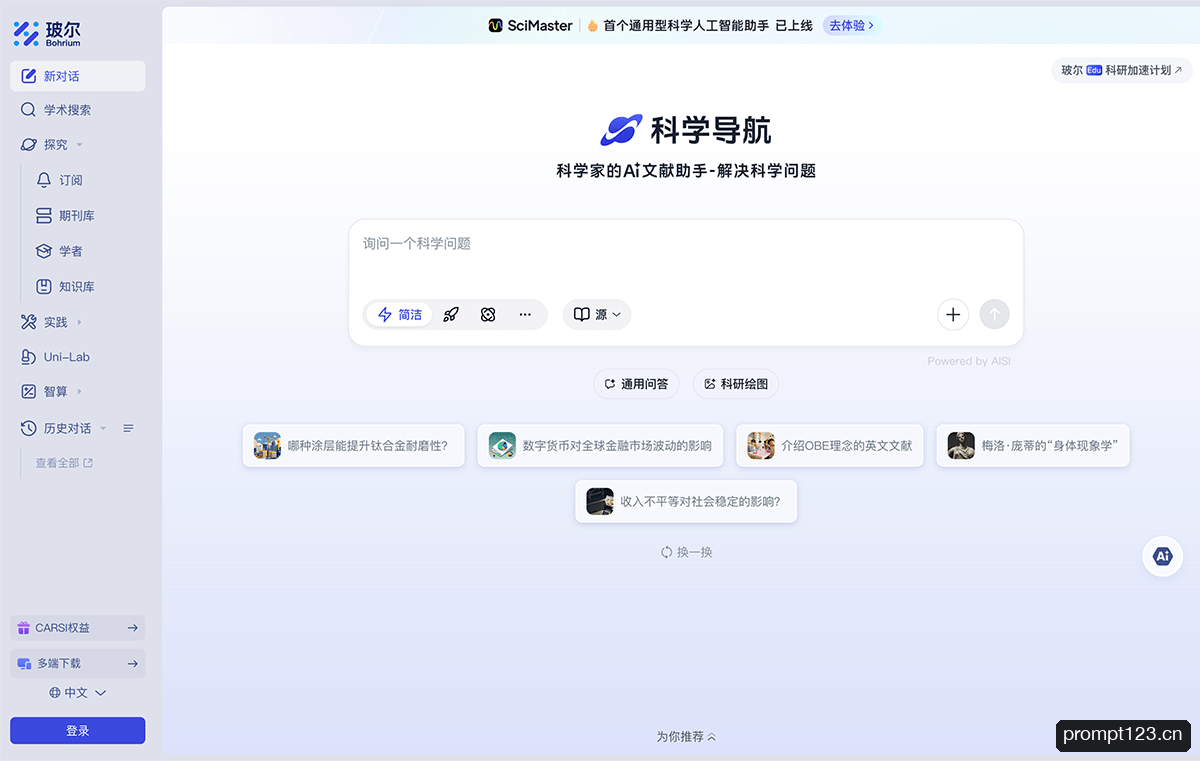Click the gift icon beside CARSI权益
The width and height of the screenshot is (1200, 761).
[x=24, y=628]
